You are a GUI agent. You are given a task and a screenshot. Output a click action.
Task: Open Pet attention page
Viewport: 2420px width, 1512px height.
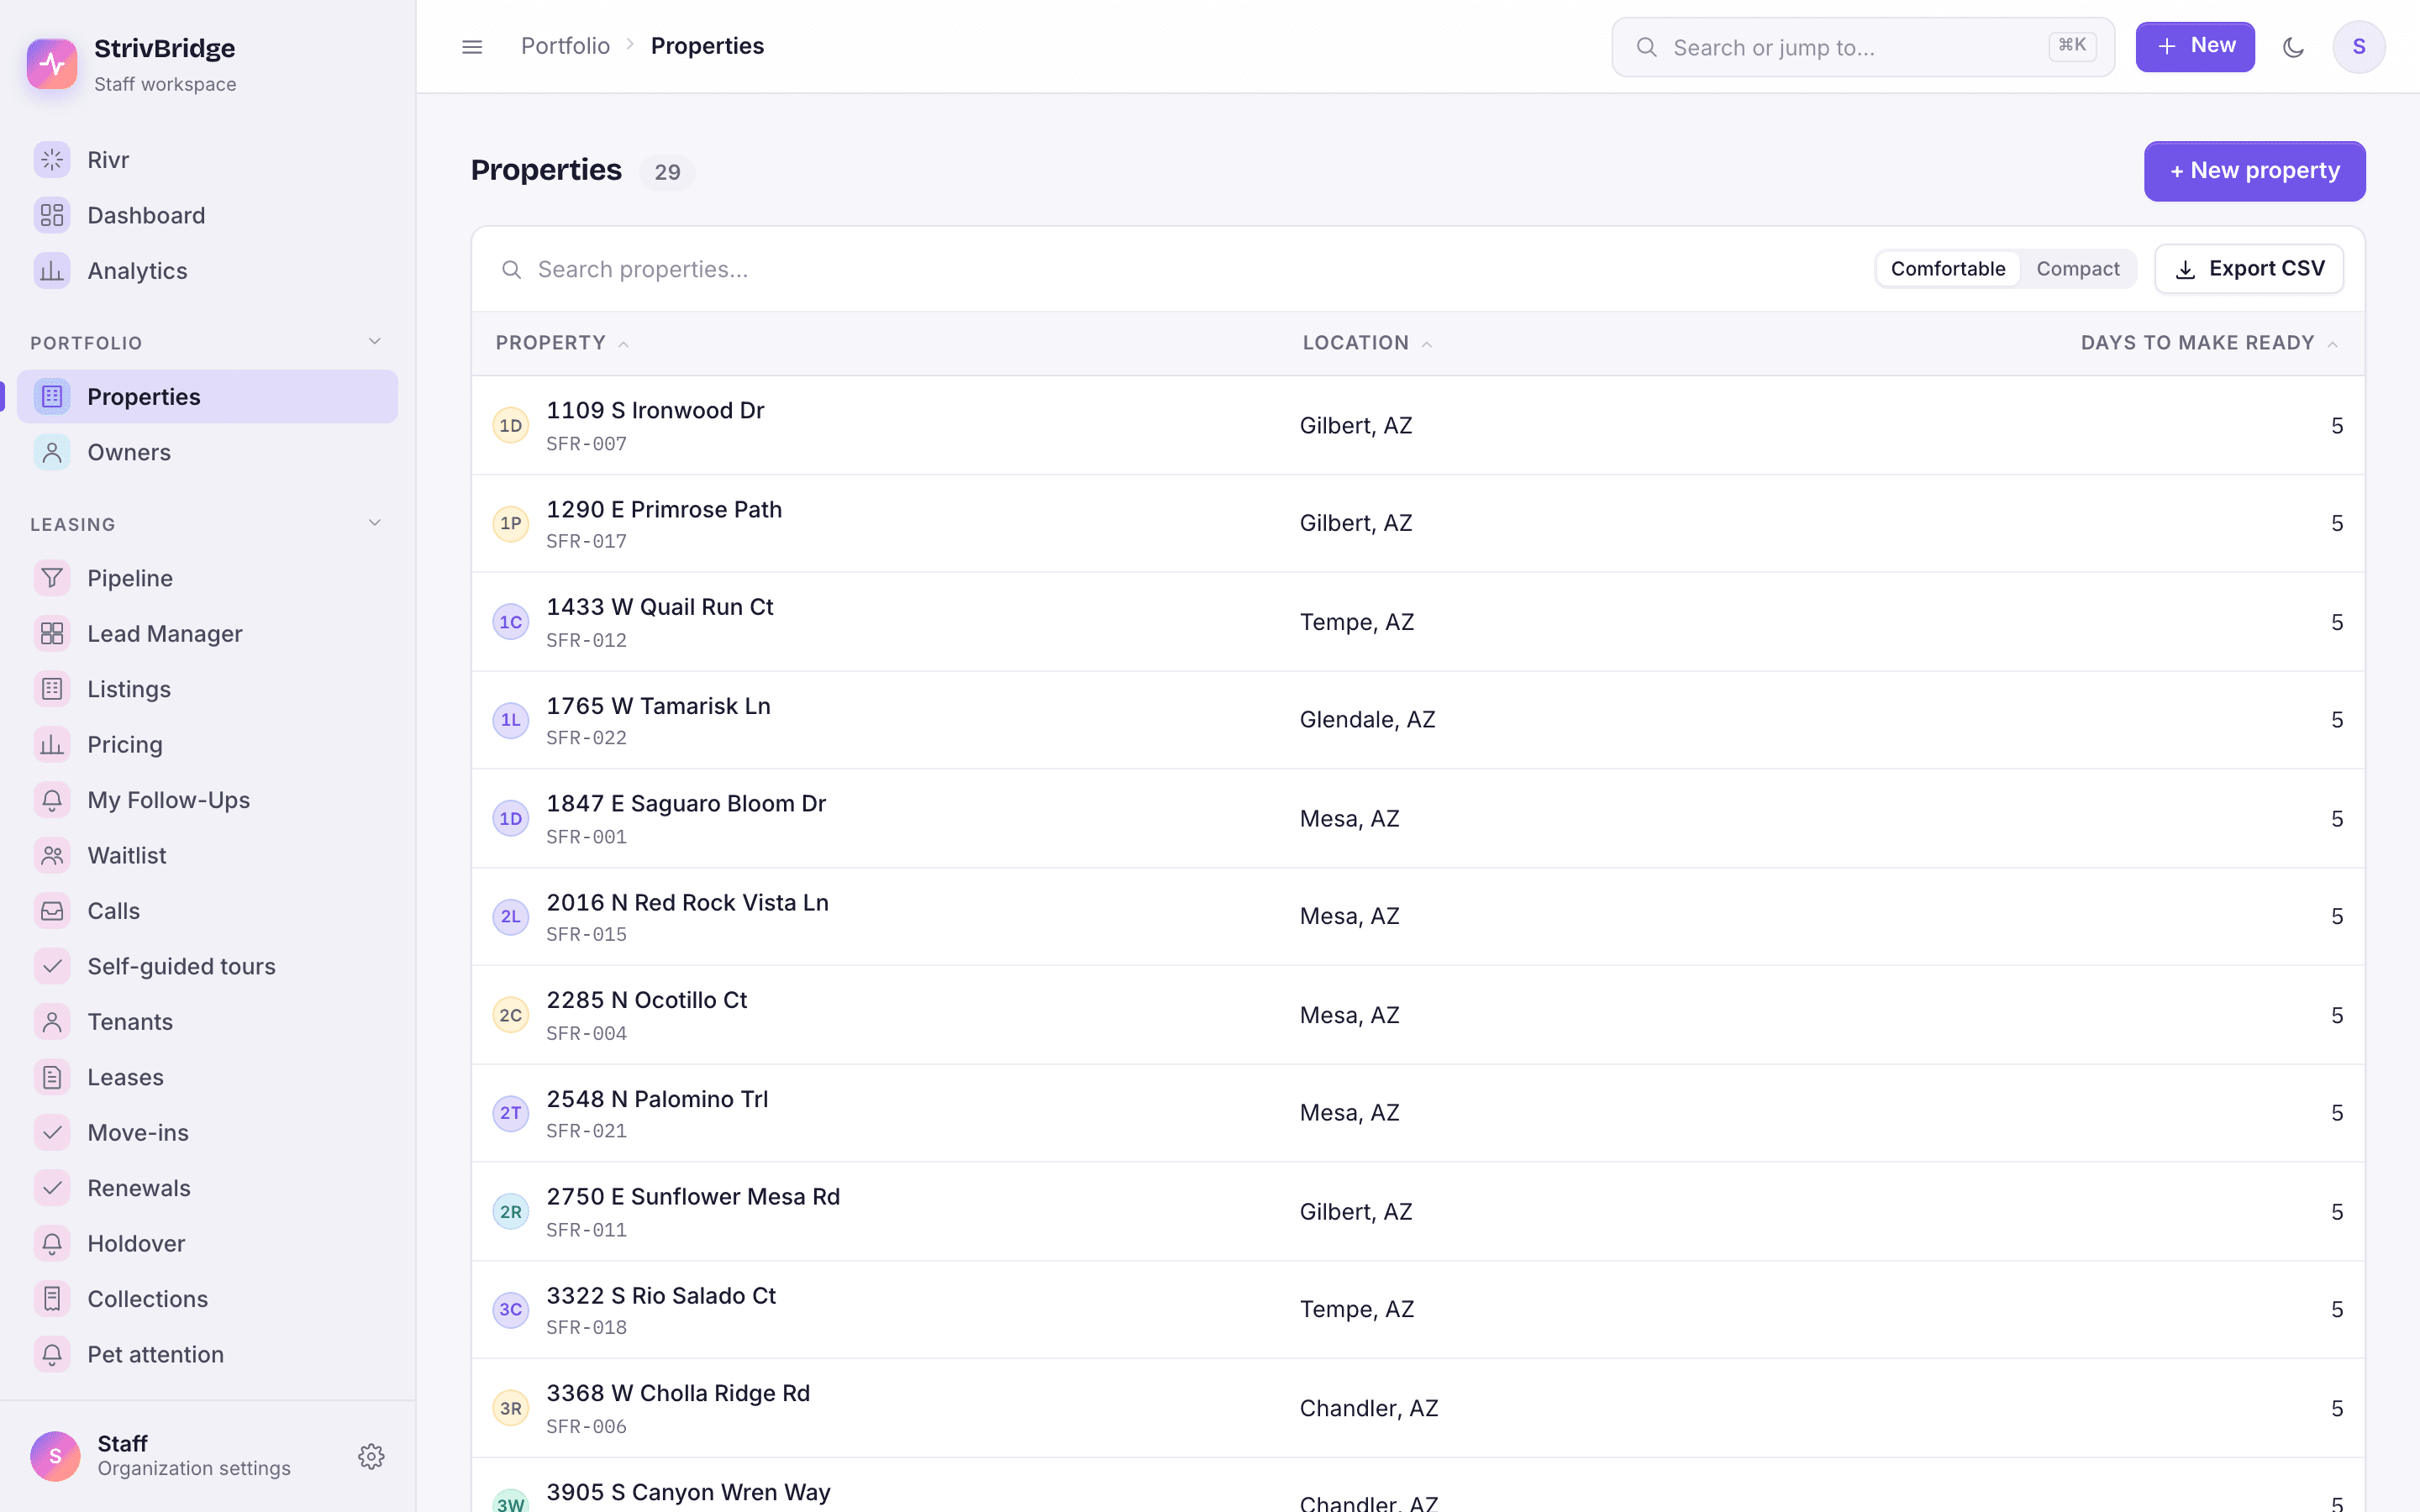pyautogui.click(x=207, y=1354)
